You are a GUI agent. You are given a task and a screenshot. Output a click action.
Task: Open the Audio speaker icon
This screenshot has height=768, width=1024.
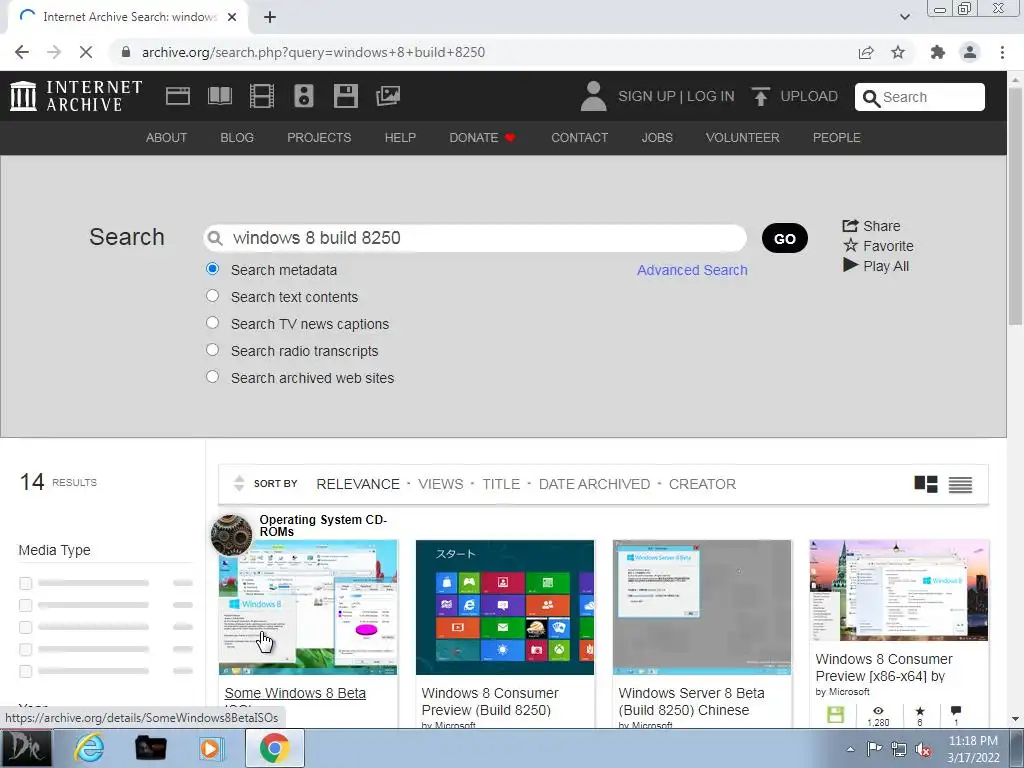[304, 96]
